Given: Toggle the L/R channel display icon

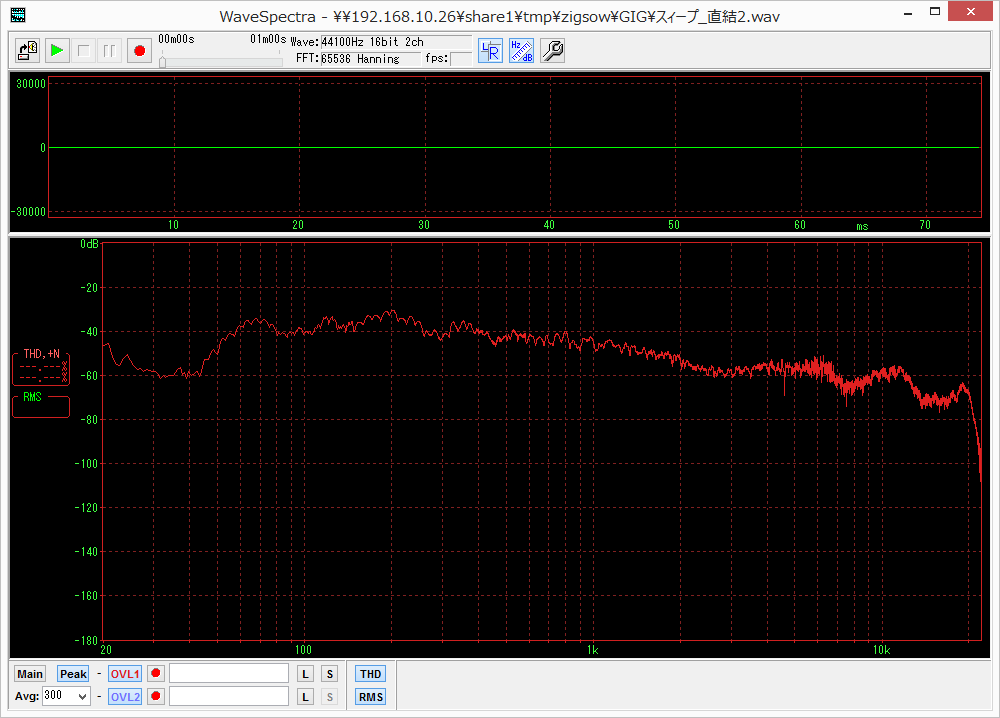Looking at the screenshot, I should coord(490,51).
